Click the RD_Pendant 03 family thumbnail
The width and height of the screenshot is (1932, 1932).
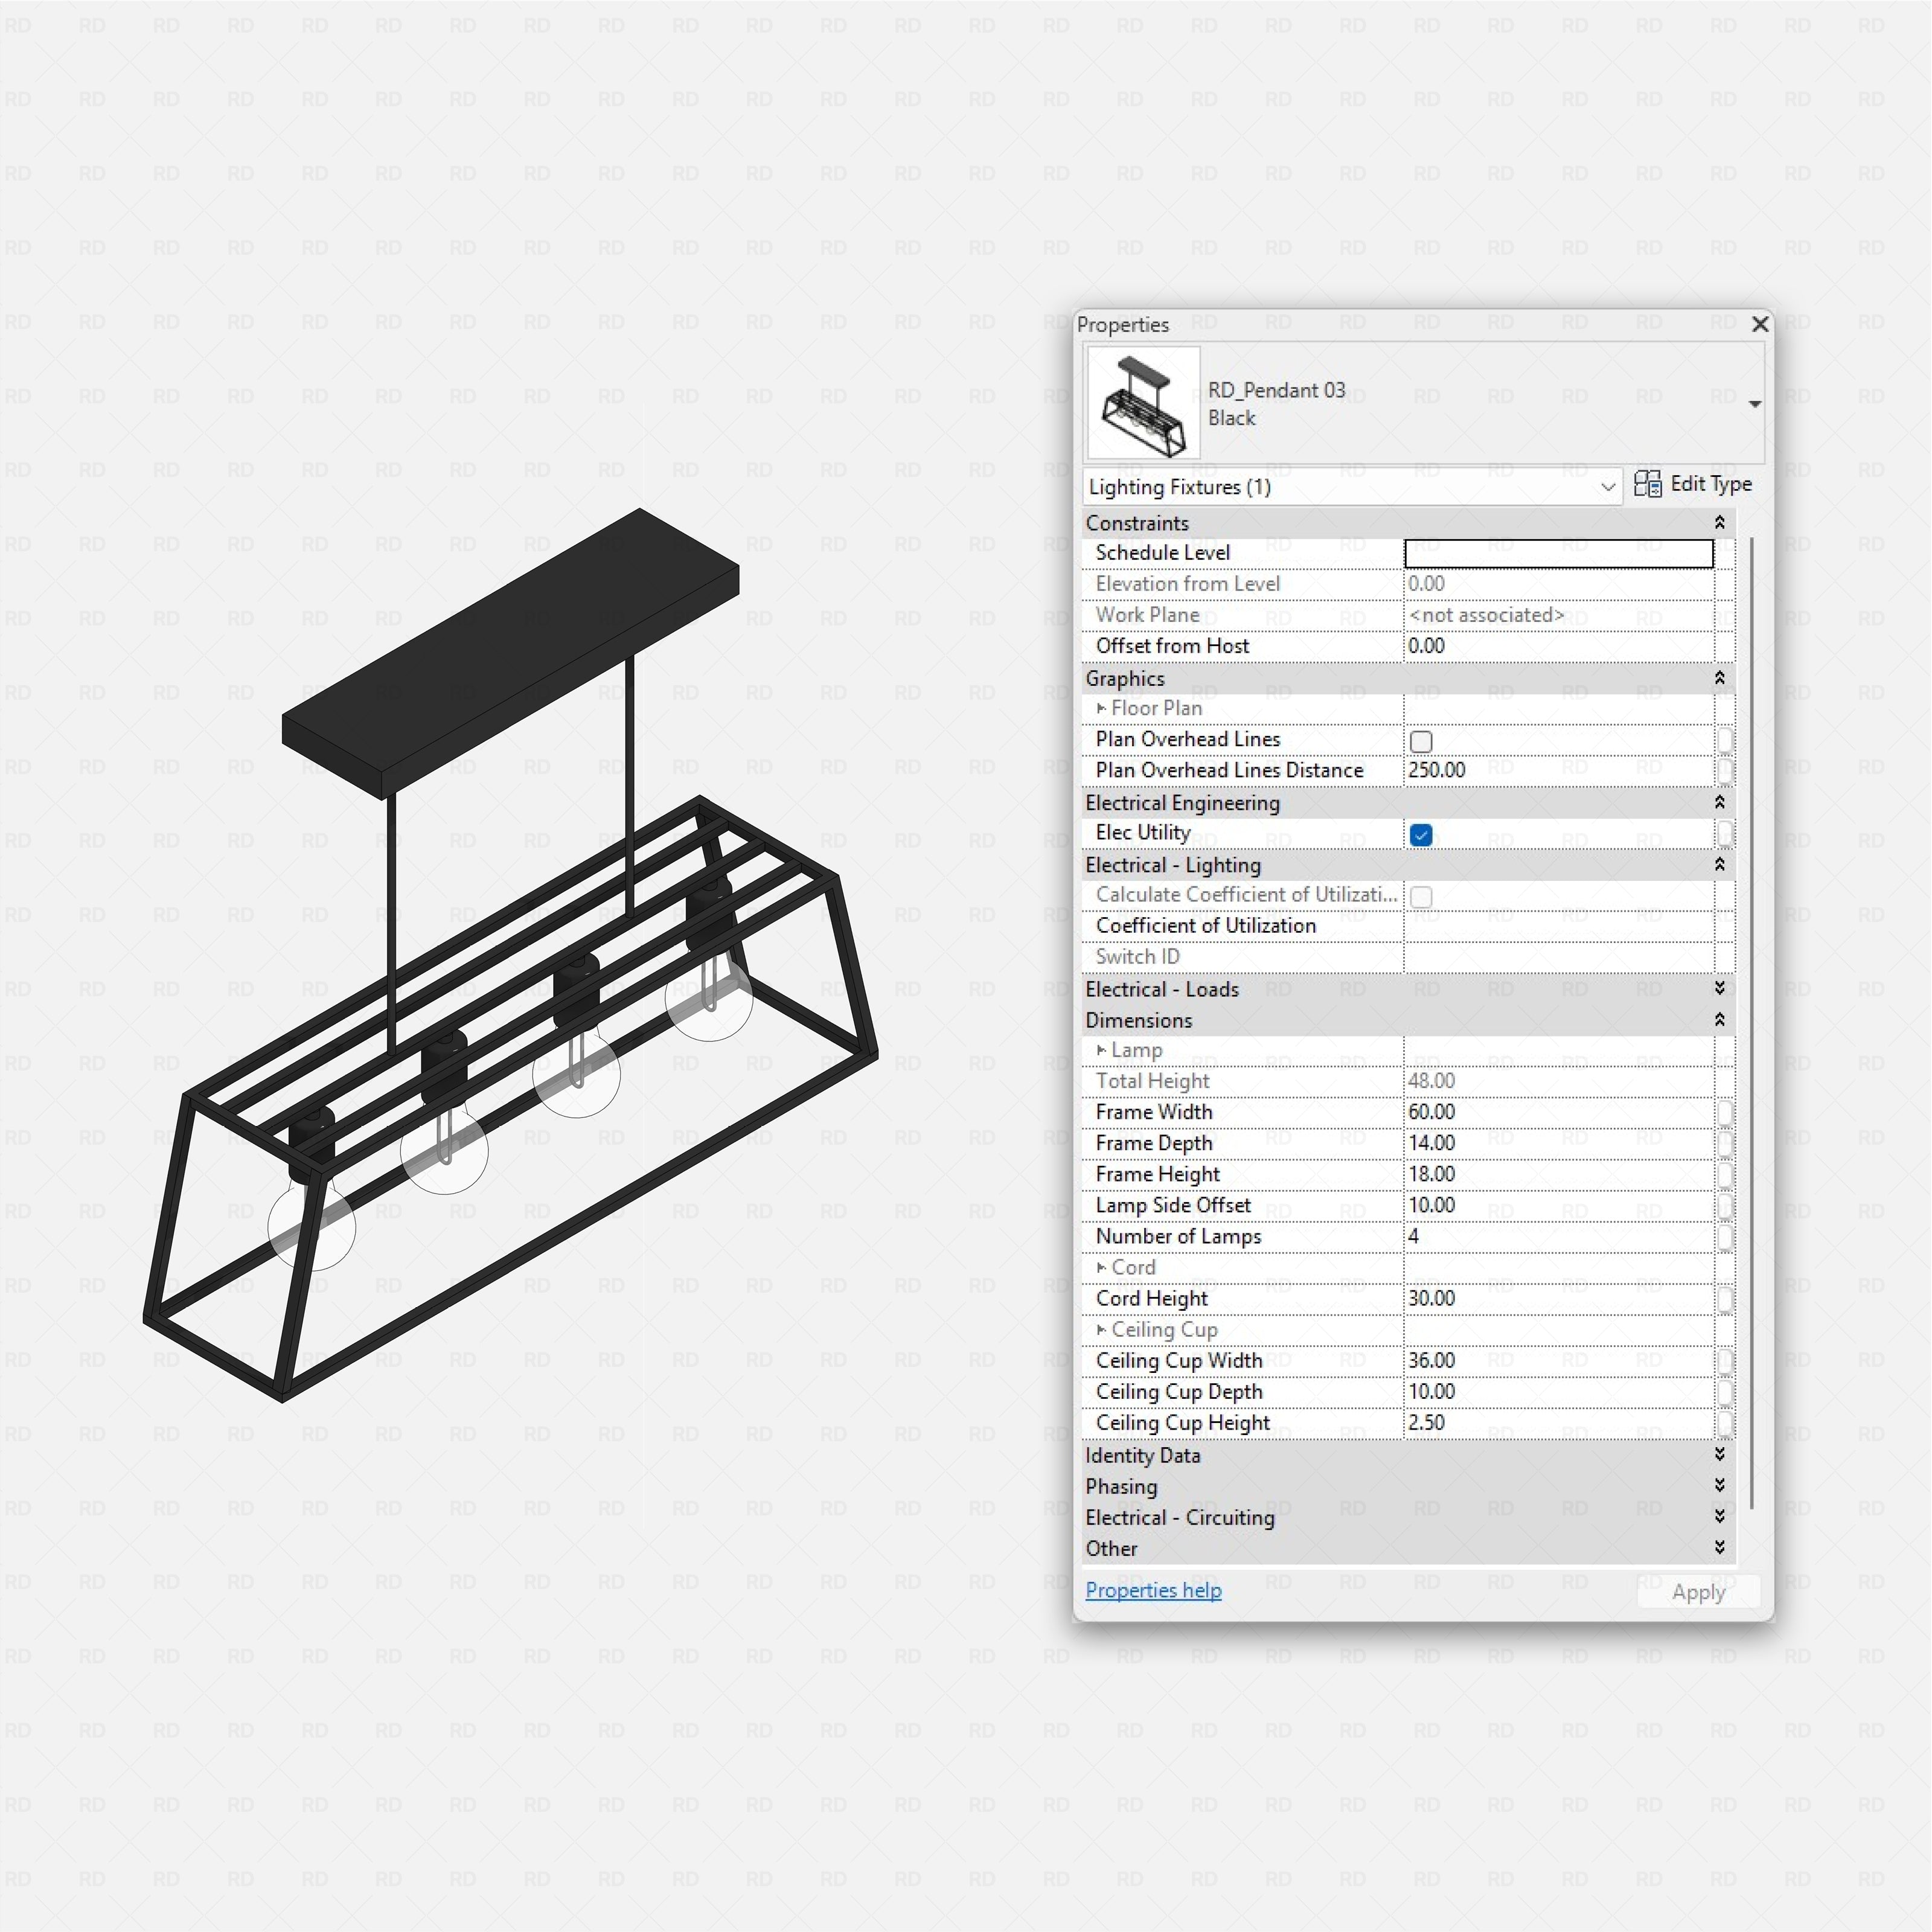(1143, 403)
